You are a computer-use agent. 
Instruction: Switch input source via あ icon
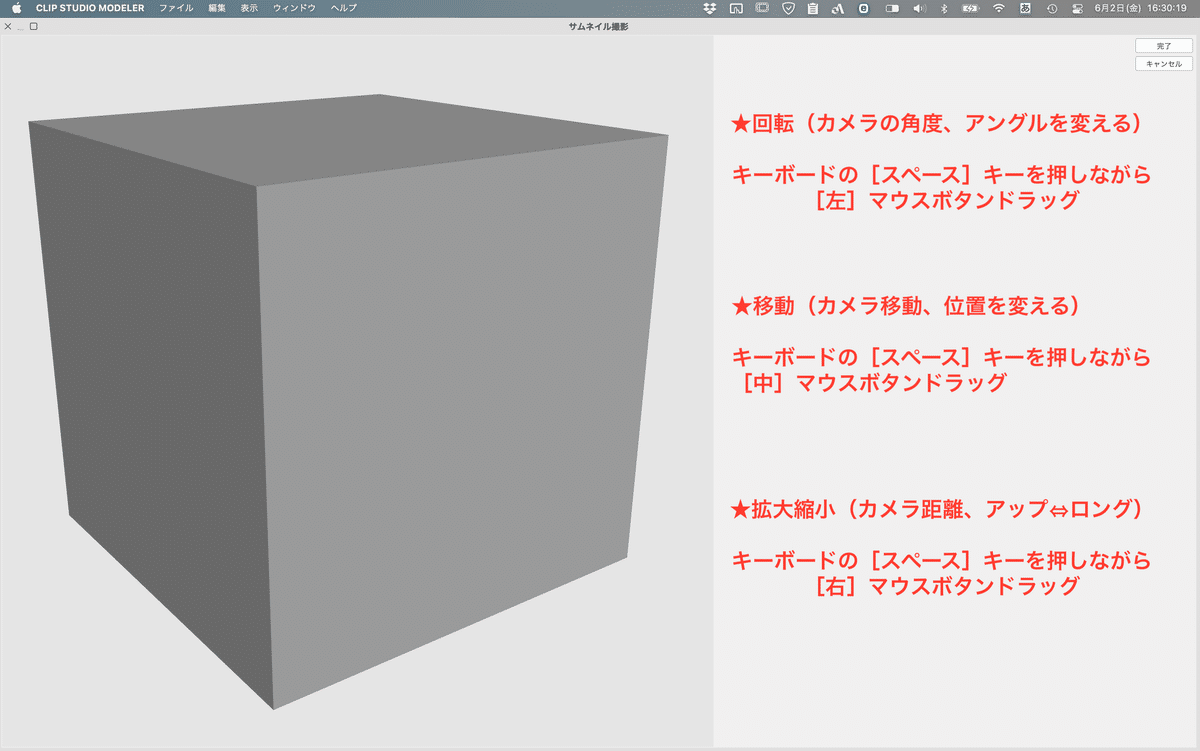tap(1025, 8)
